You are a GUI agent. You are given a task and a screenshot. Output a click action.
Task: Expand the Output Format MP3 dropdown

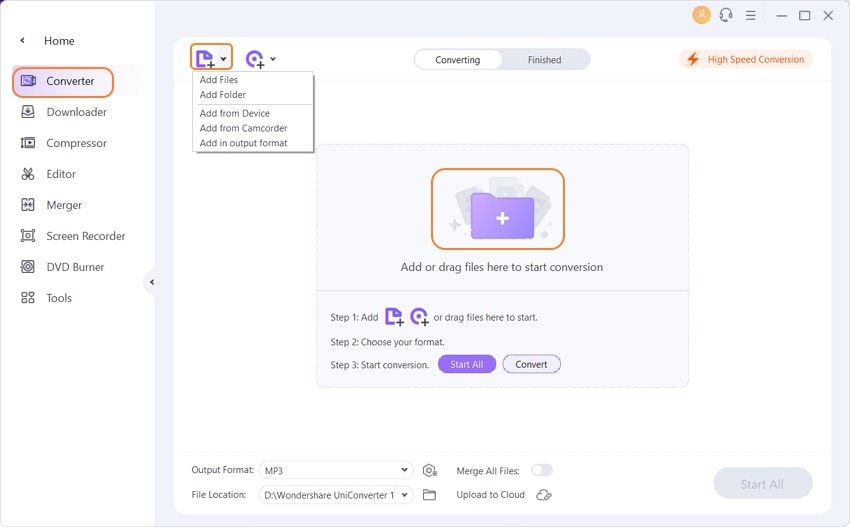404,470
